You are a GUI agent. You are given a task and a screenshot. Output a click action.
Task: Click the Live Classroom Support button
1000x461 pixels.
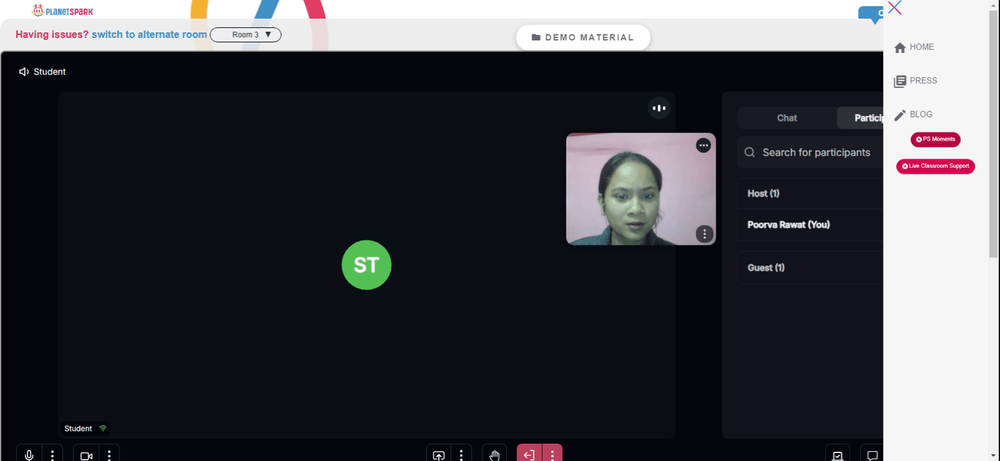936,166
